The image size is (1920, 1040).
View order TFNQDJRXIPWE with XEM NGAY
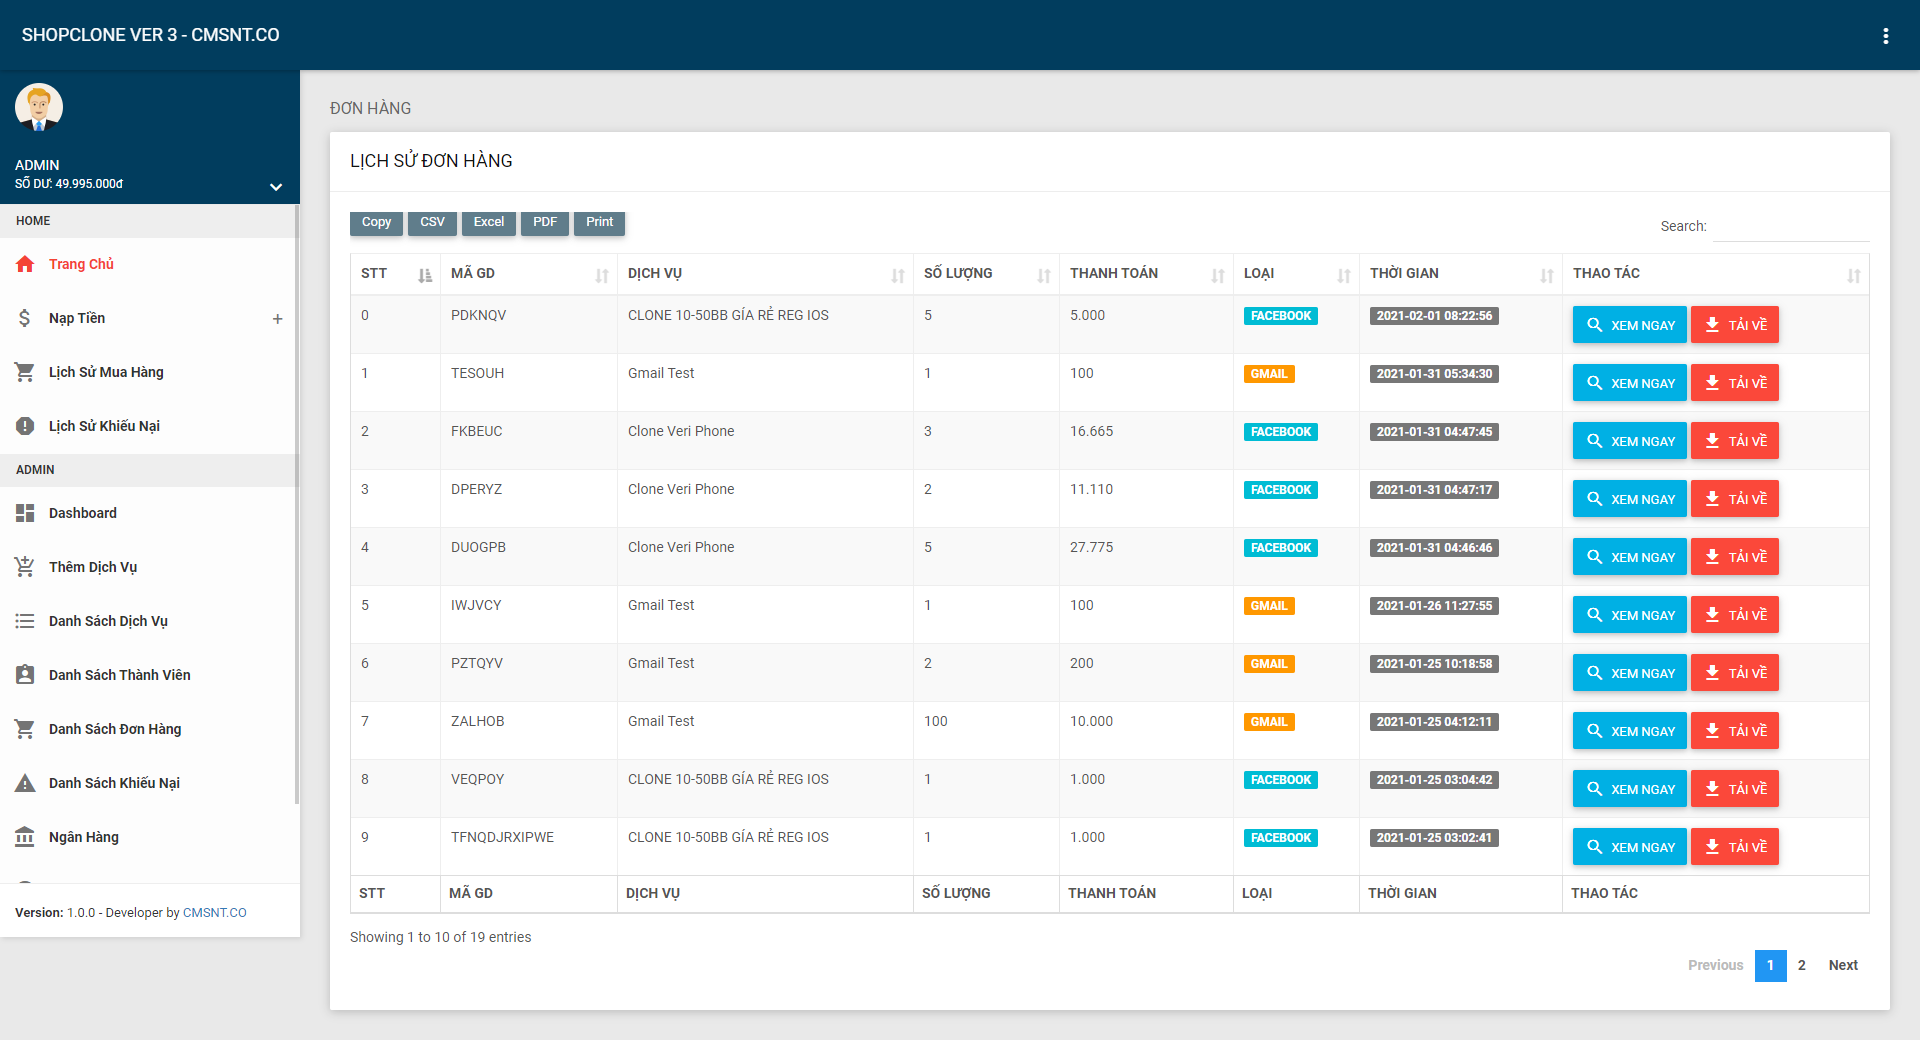(1630, 847)
